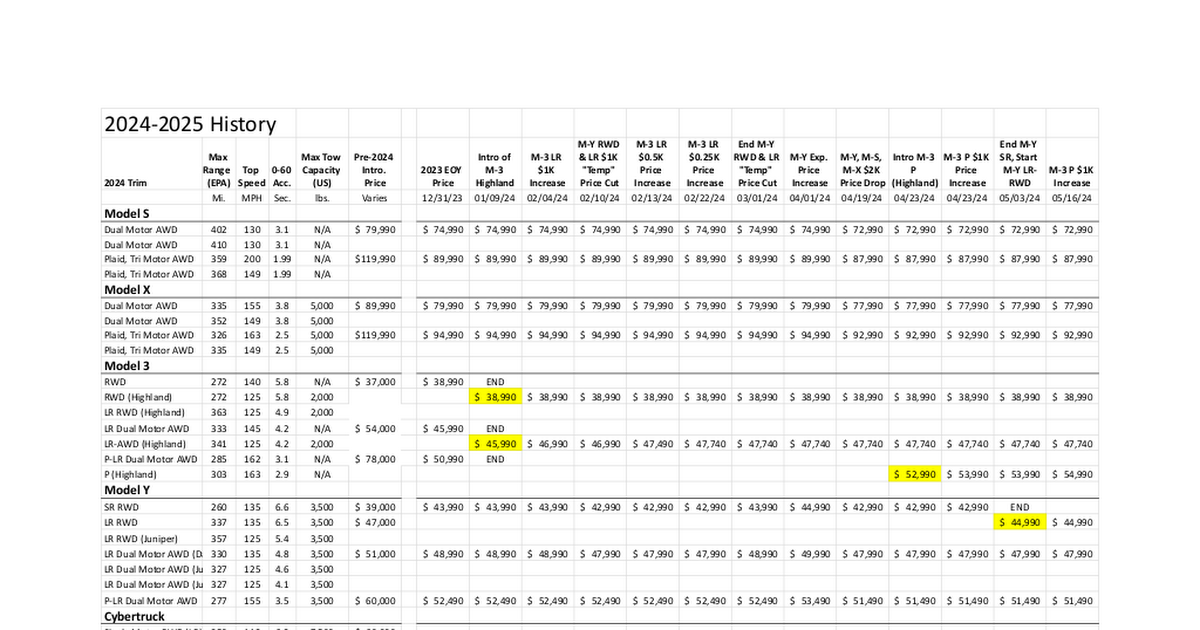
Task: Click the '$54,000' pre-2024 price cell
Action: point(376,428)
